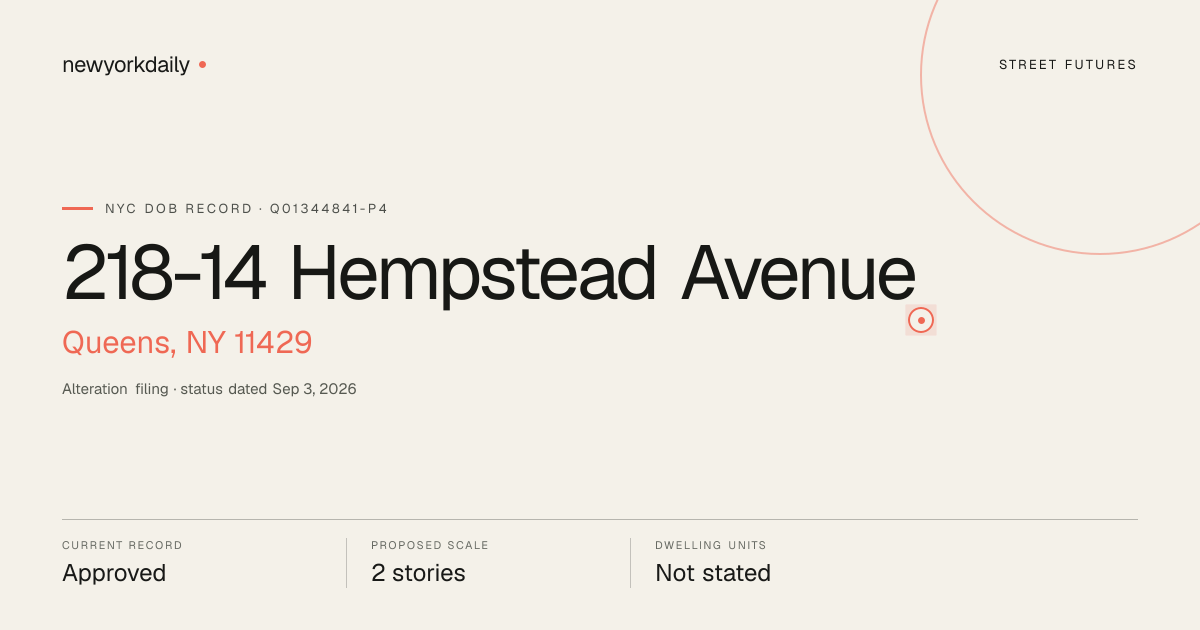
Task: Select the Alteration filing status date line
Action: pyautogui.click(x=209, y=389)
